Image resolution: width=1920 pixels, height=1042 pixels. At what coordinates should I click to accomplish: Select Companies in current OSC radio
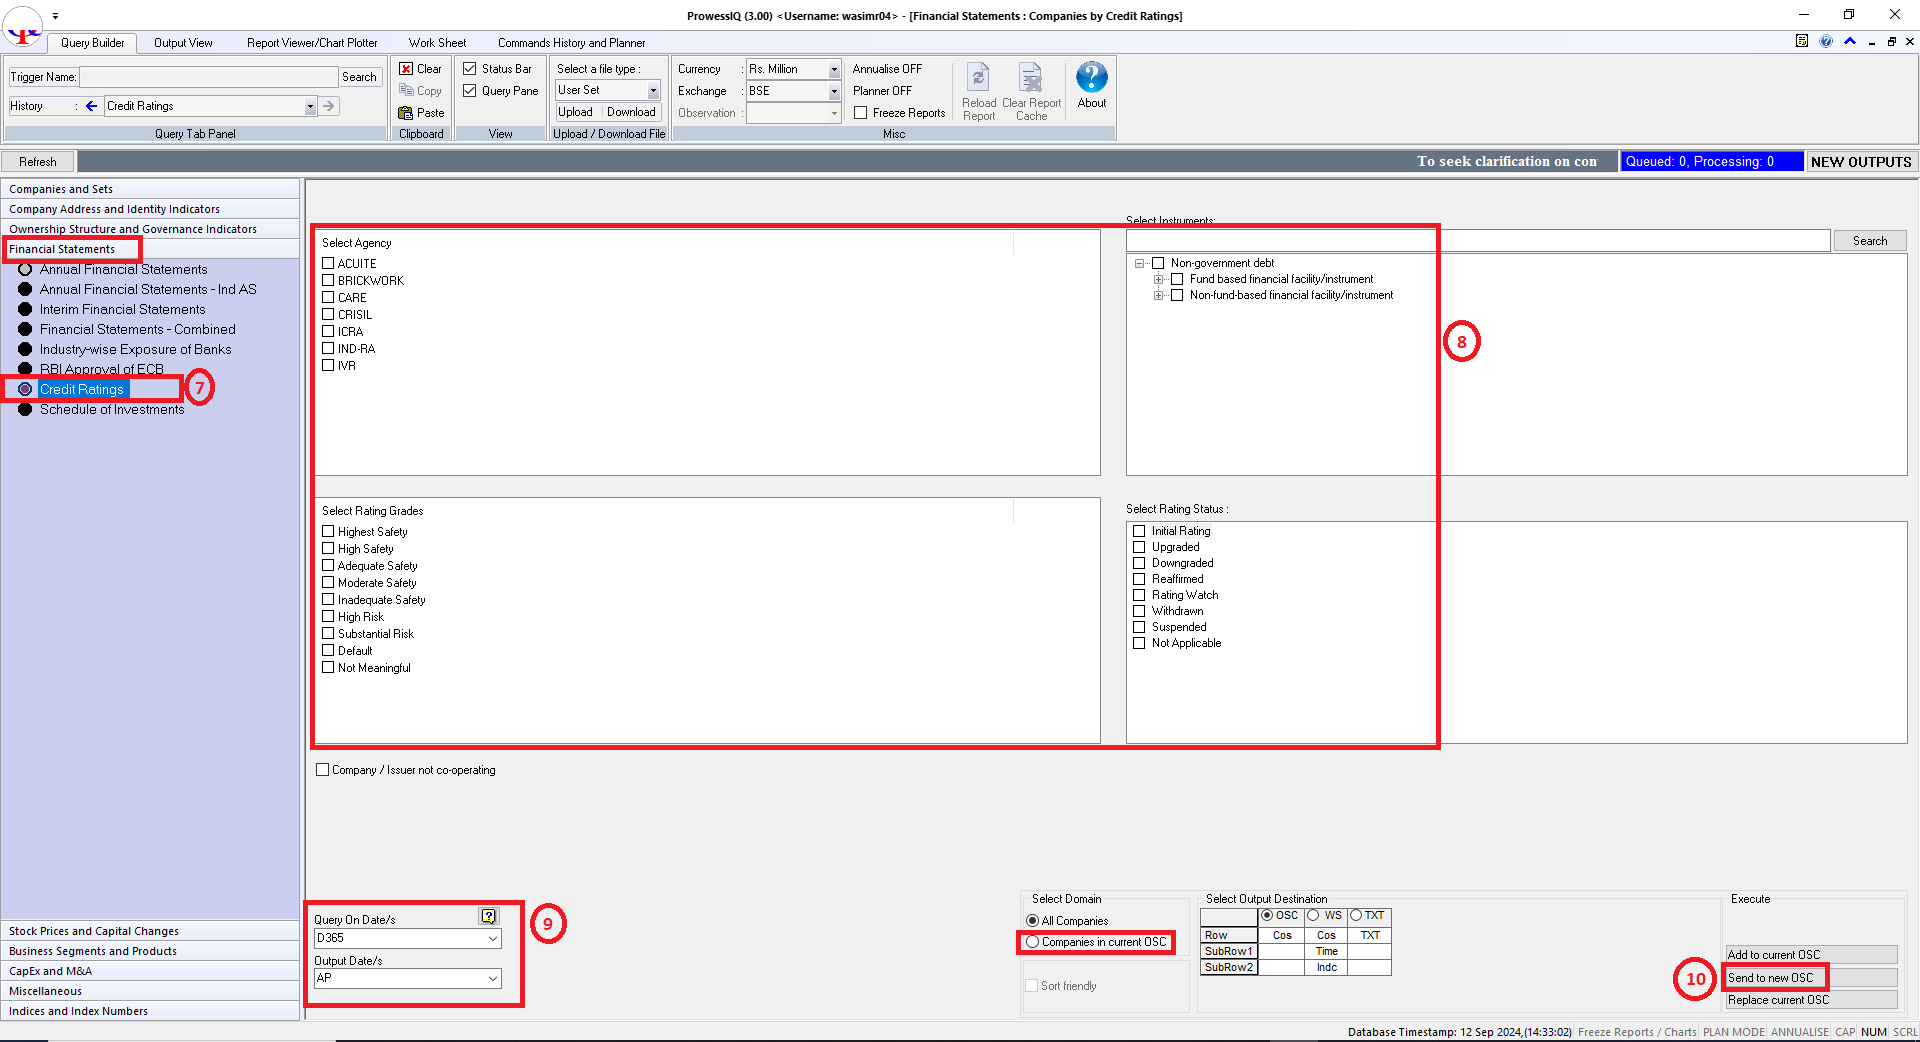click(1032, 942)
